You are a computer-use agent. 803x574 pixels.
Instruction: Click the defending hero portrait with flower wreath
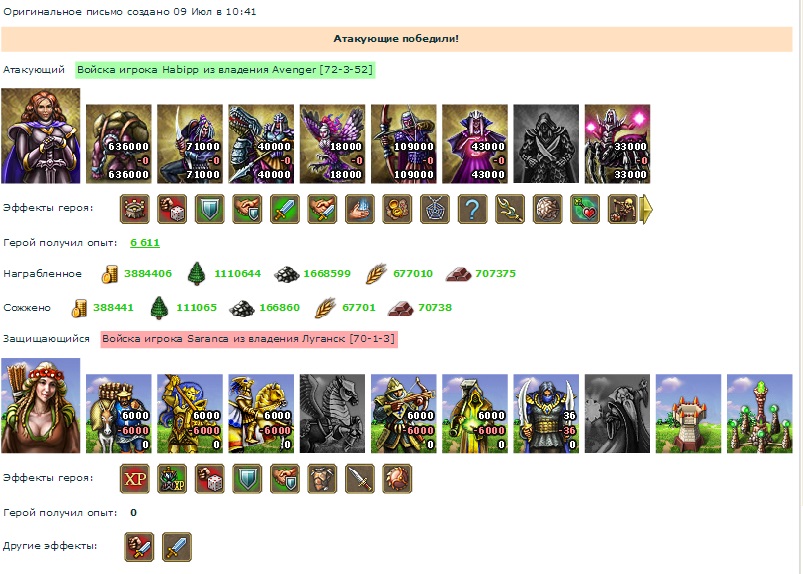(40, 406)
